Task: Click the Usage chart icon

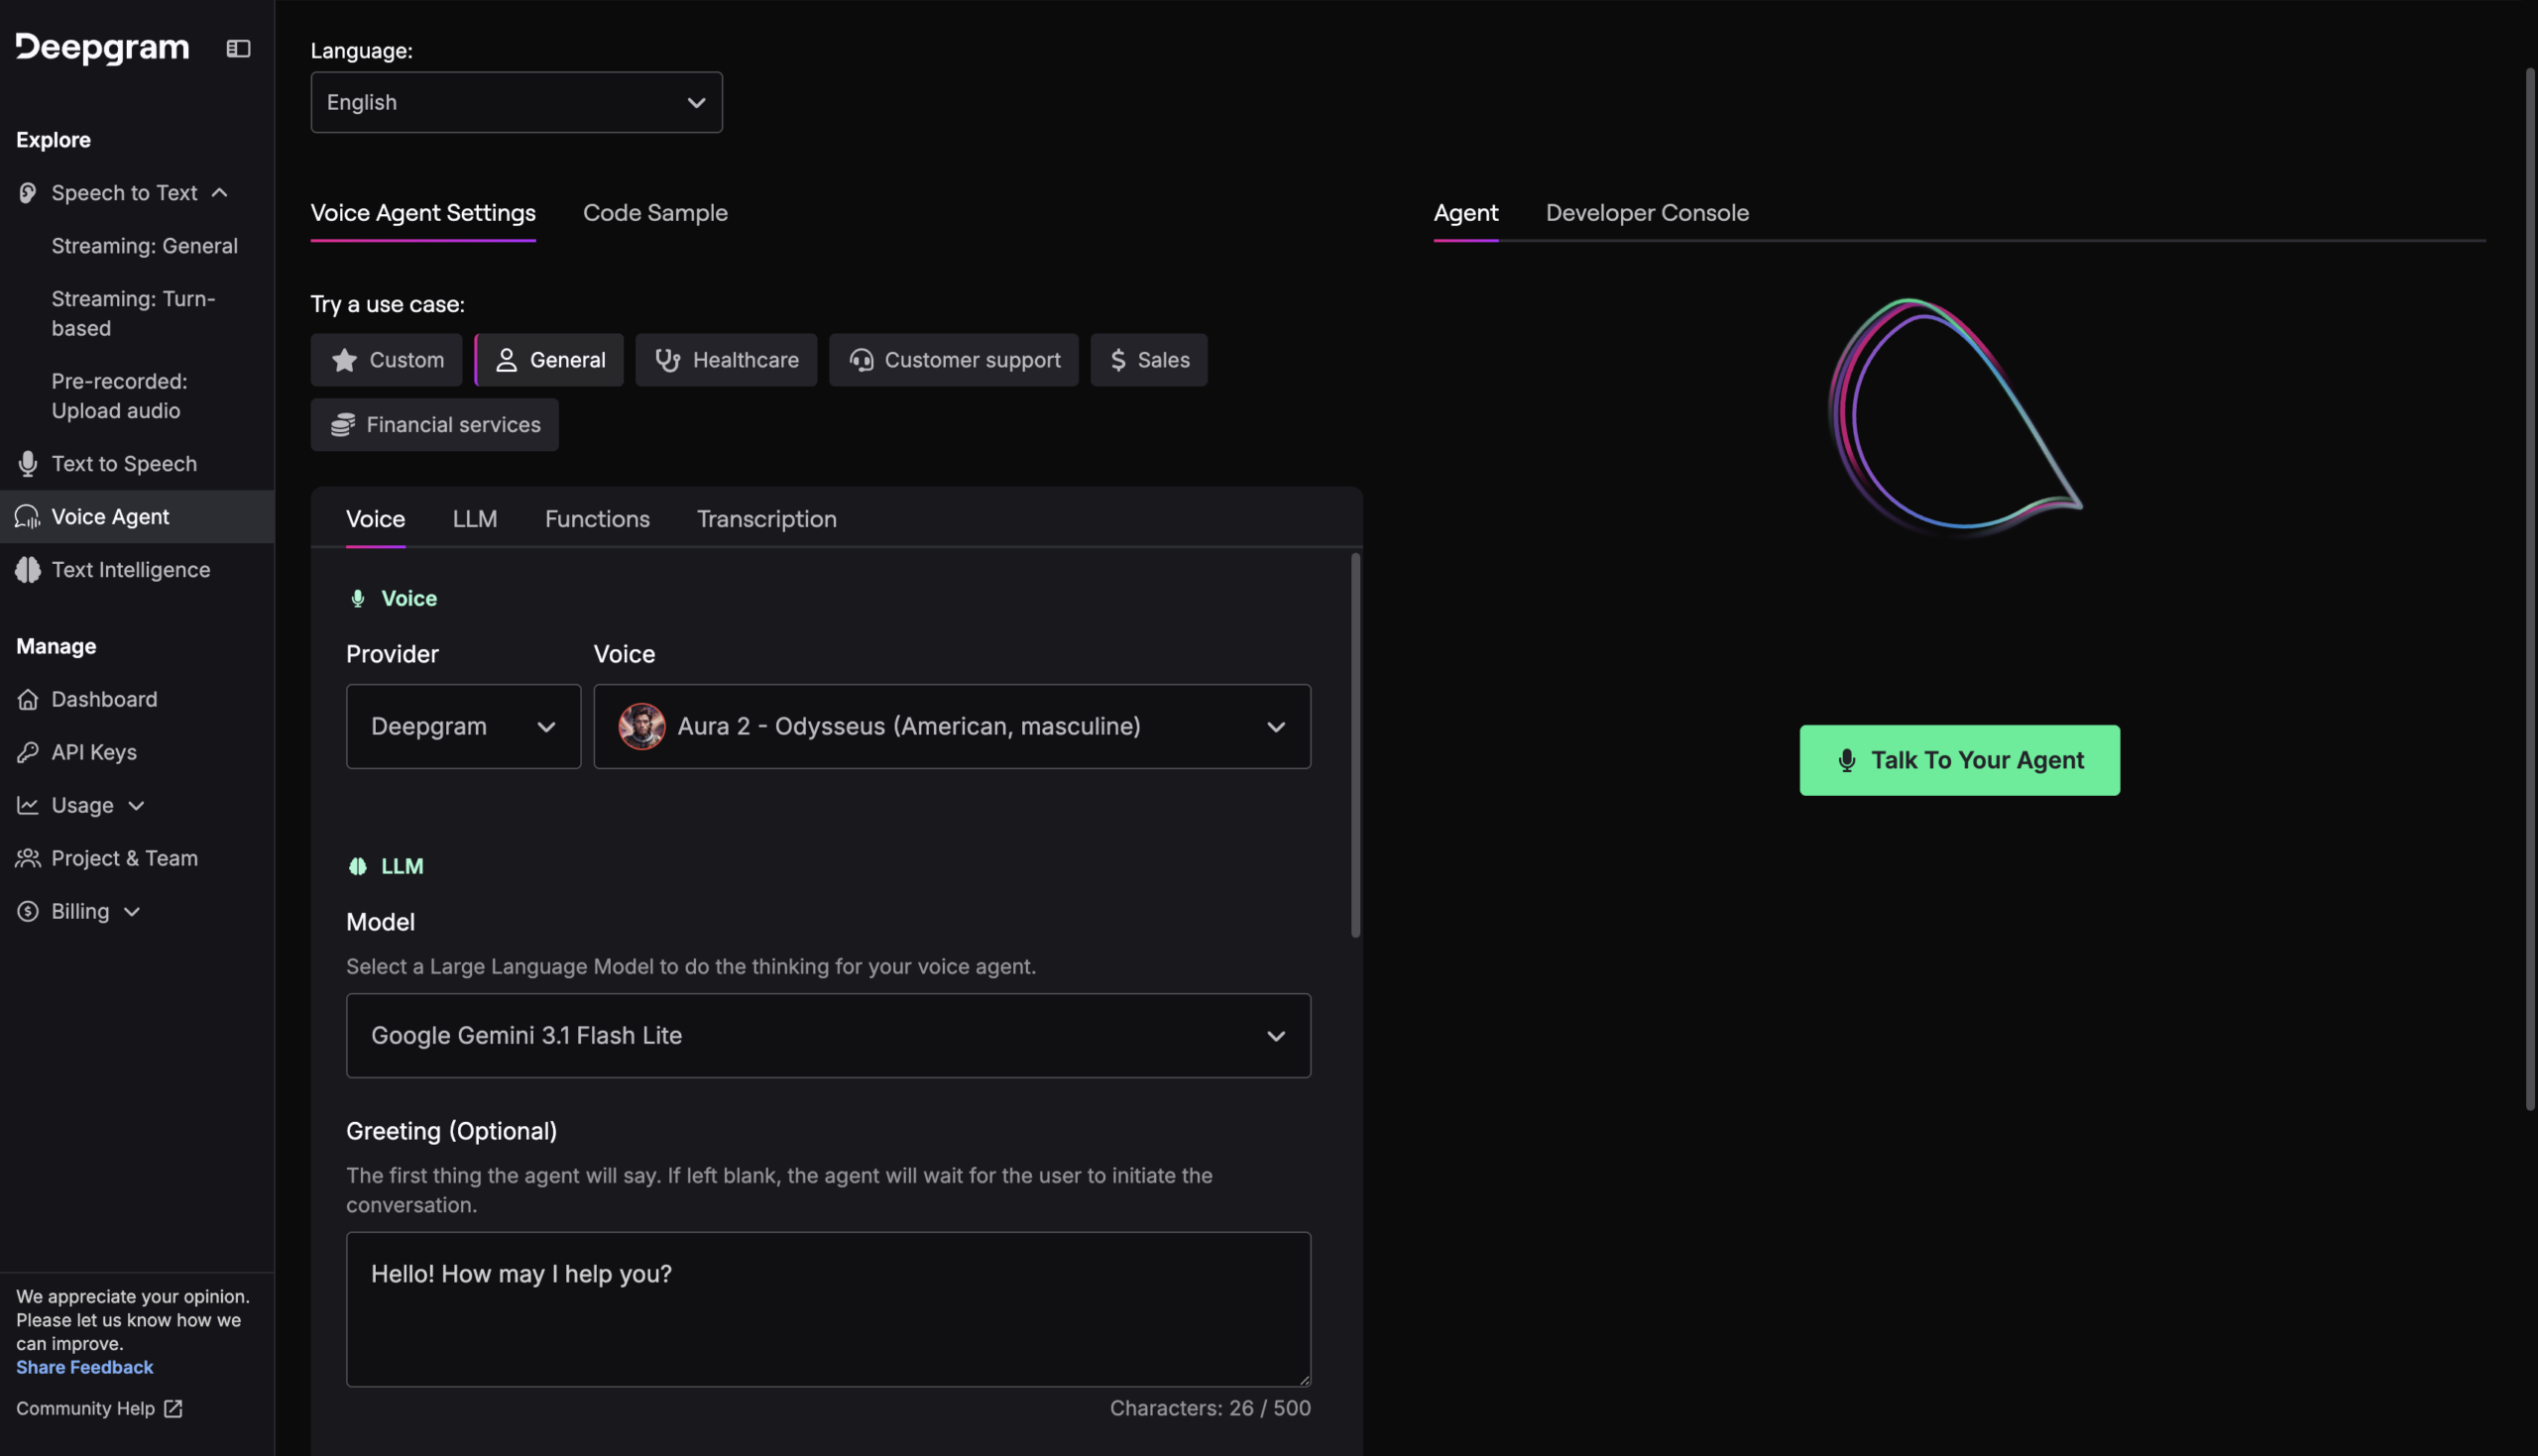Action: click(x=28, y=805)
